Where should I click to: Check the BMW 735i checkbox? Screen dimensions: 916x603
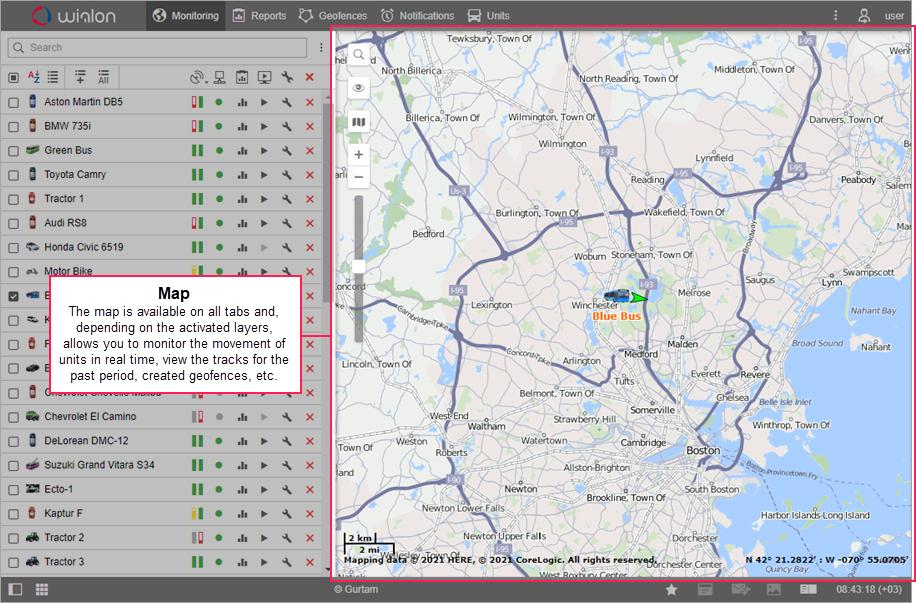(13, 126)
